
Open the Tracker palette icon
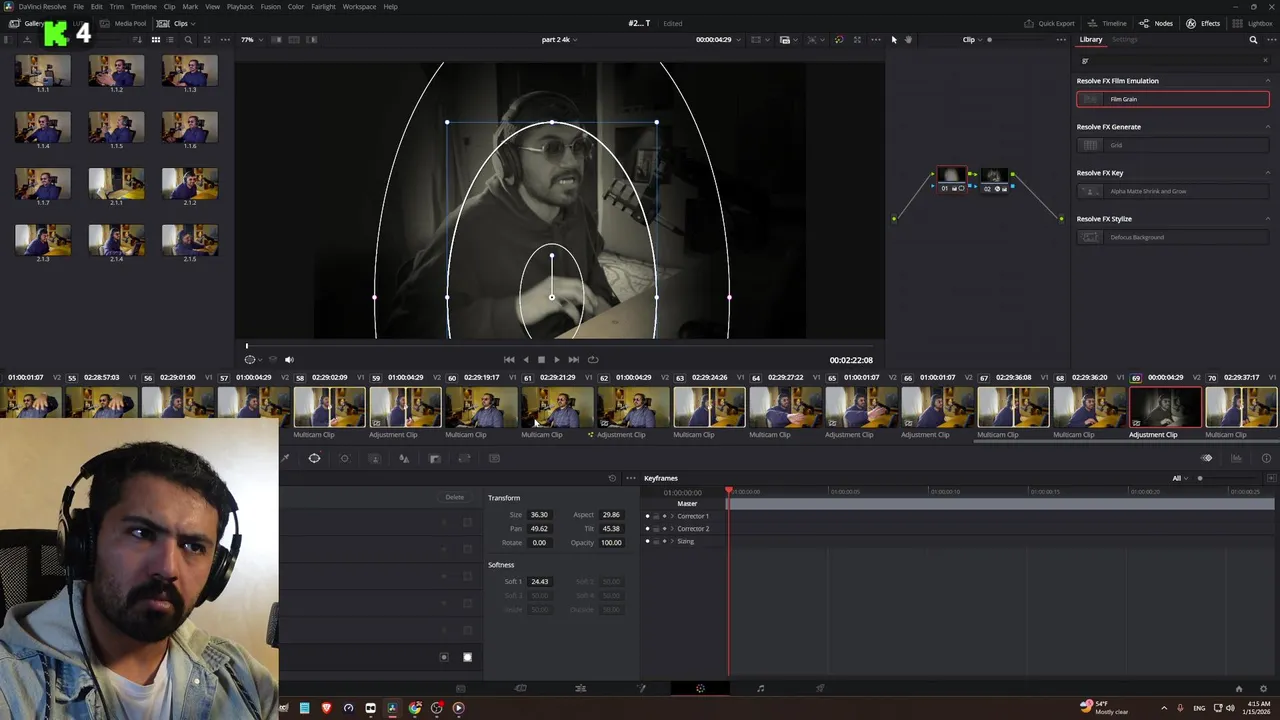pos(344,458)
